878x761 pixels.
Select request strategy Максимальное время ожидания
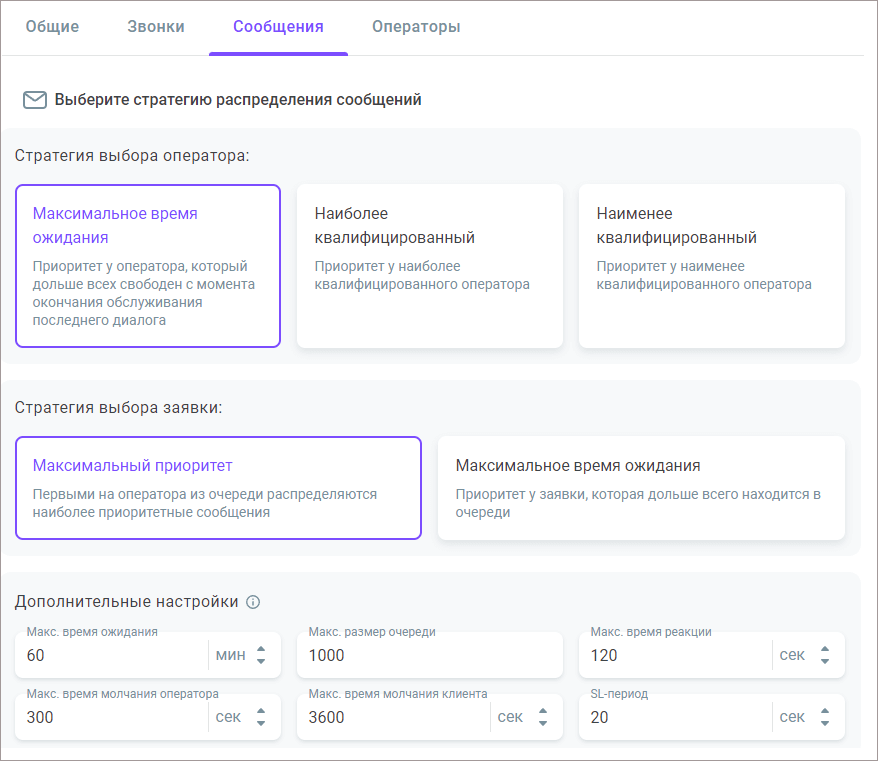click(x=641, y=488)
